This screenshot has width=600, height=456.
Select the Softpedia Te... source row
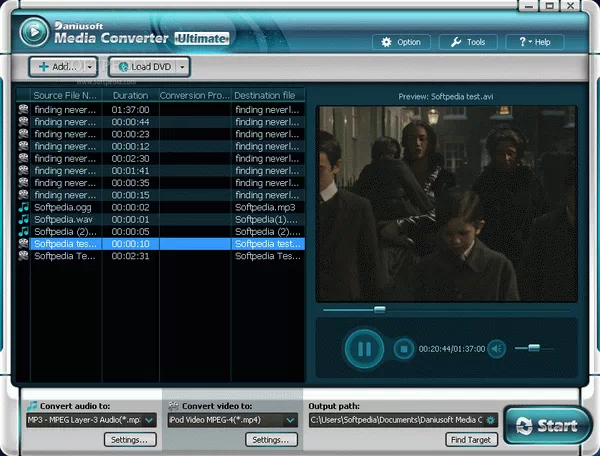point(65,256)
